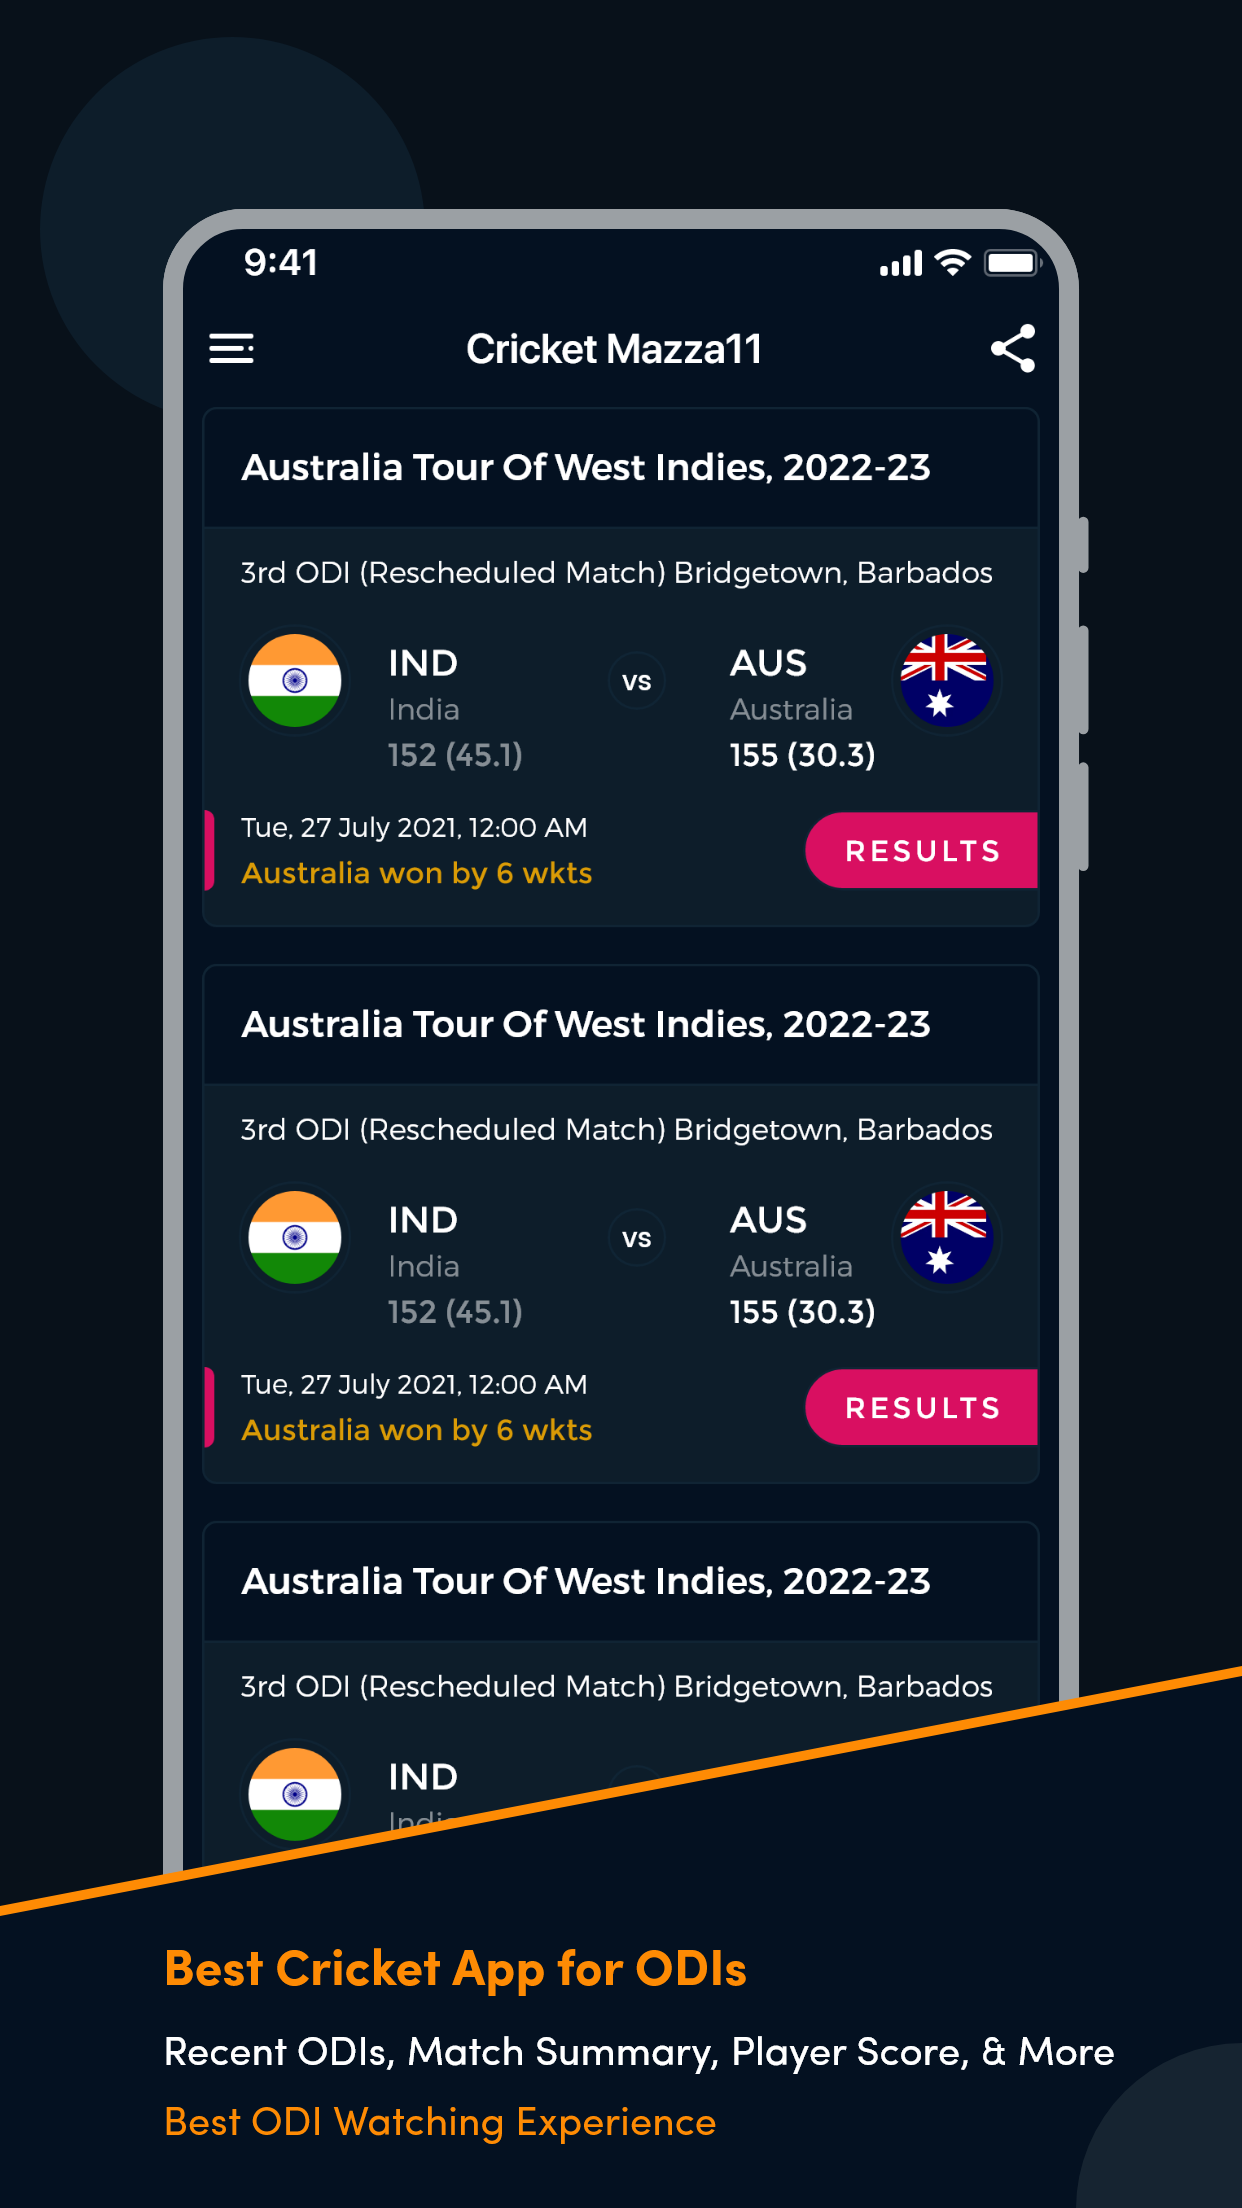
Task: Tap the battery status icon
Action: [1013, 263]
